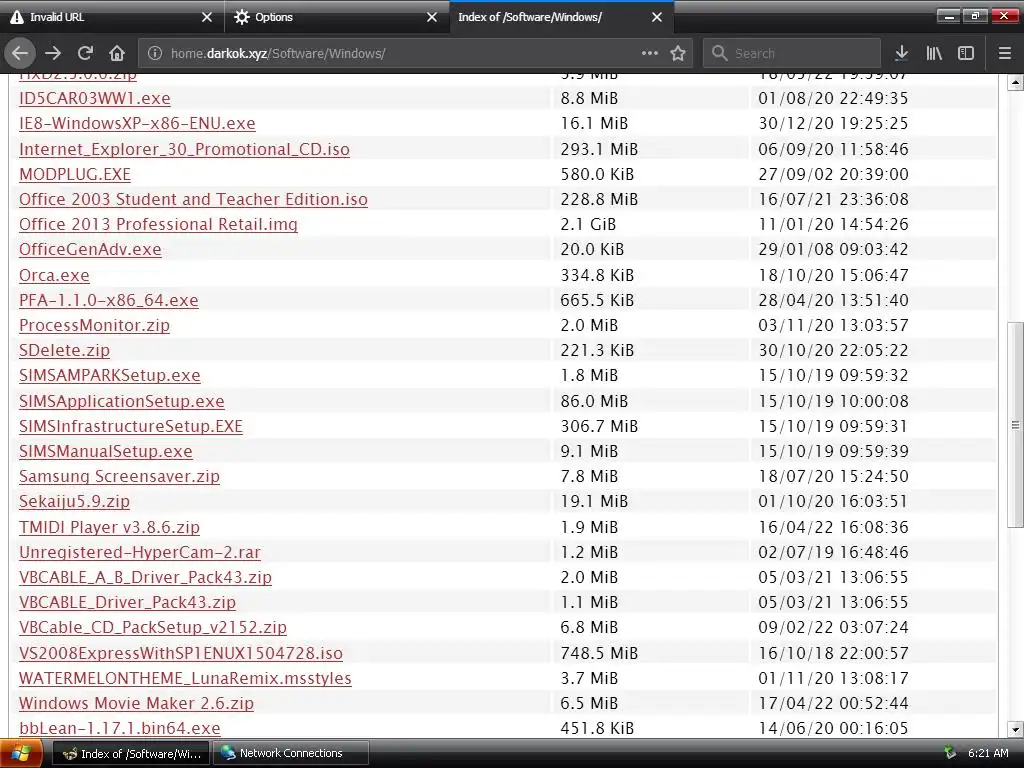The width and height of the screenshot is (1024, 768).
Task: Switch to the Invalid URL tab
Action: click(112, 17)
